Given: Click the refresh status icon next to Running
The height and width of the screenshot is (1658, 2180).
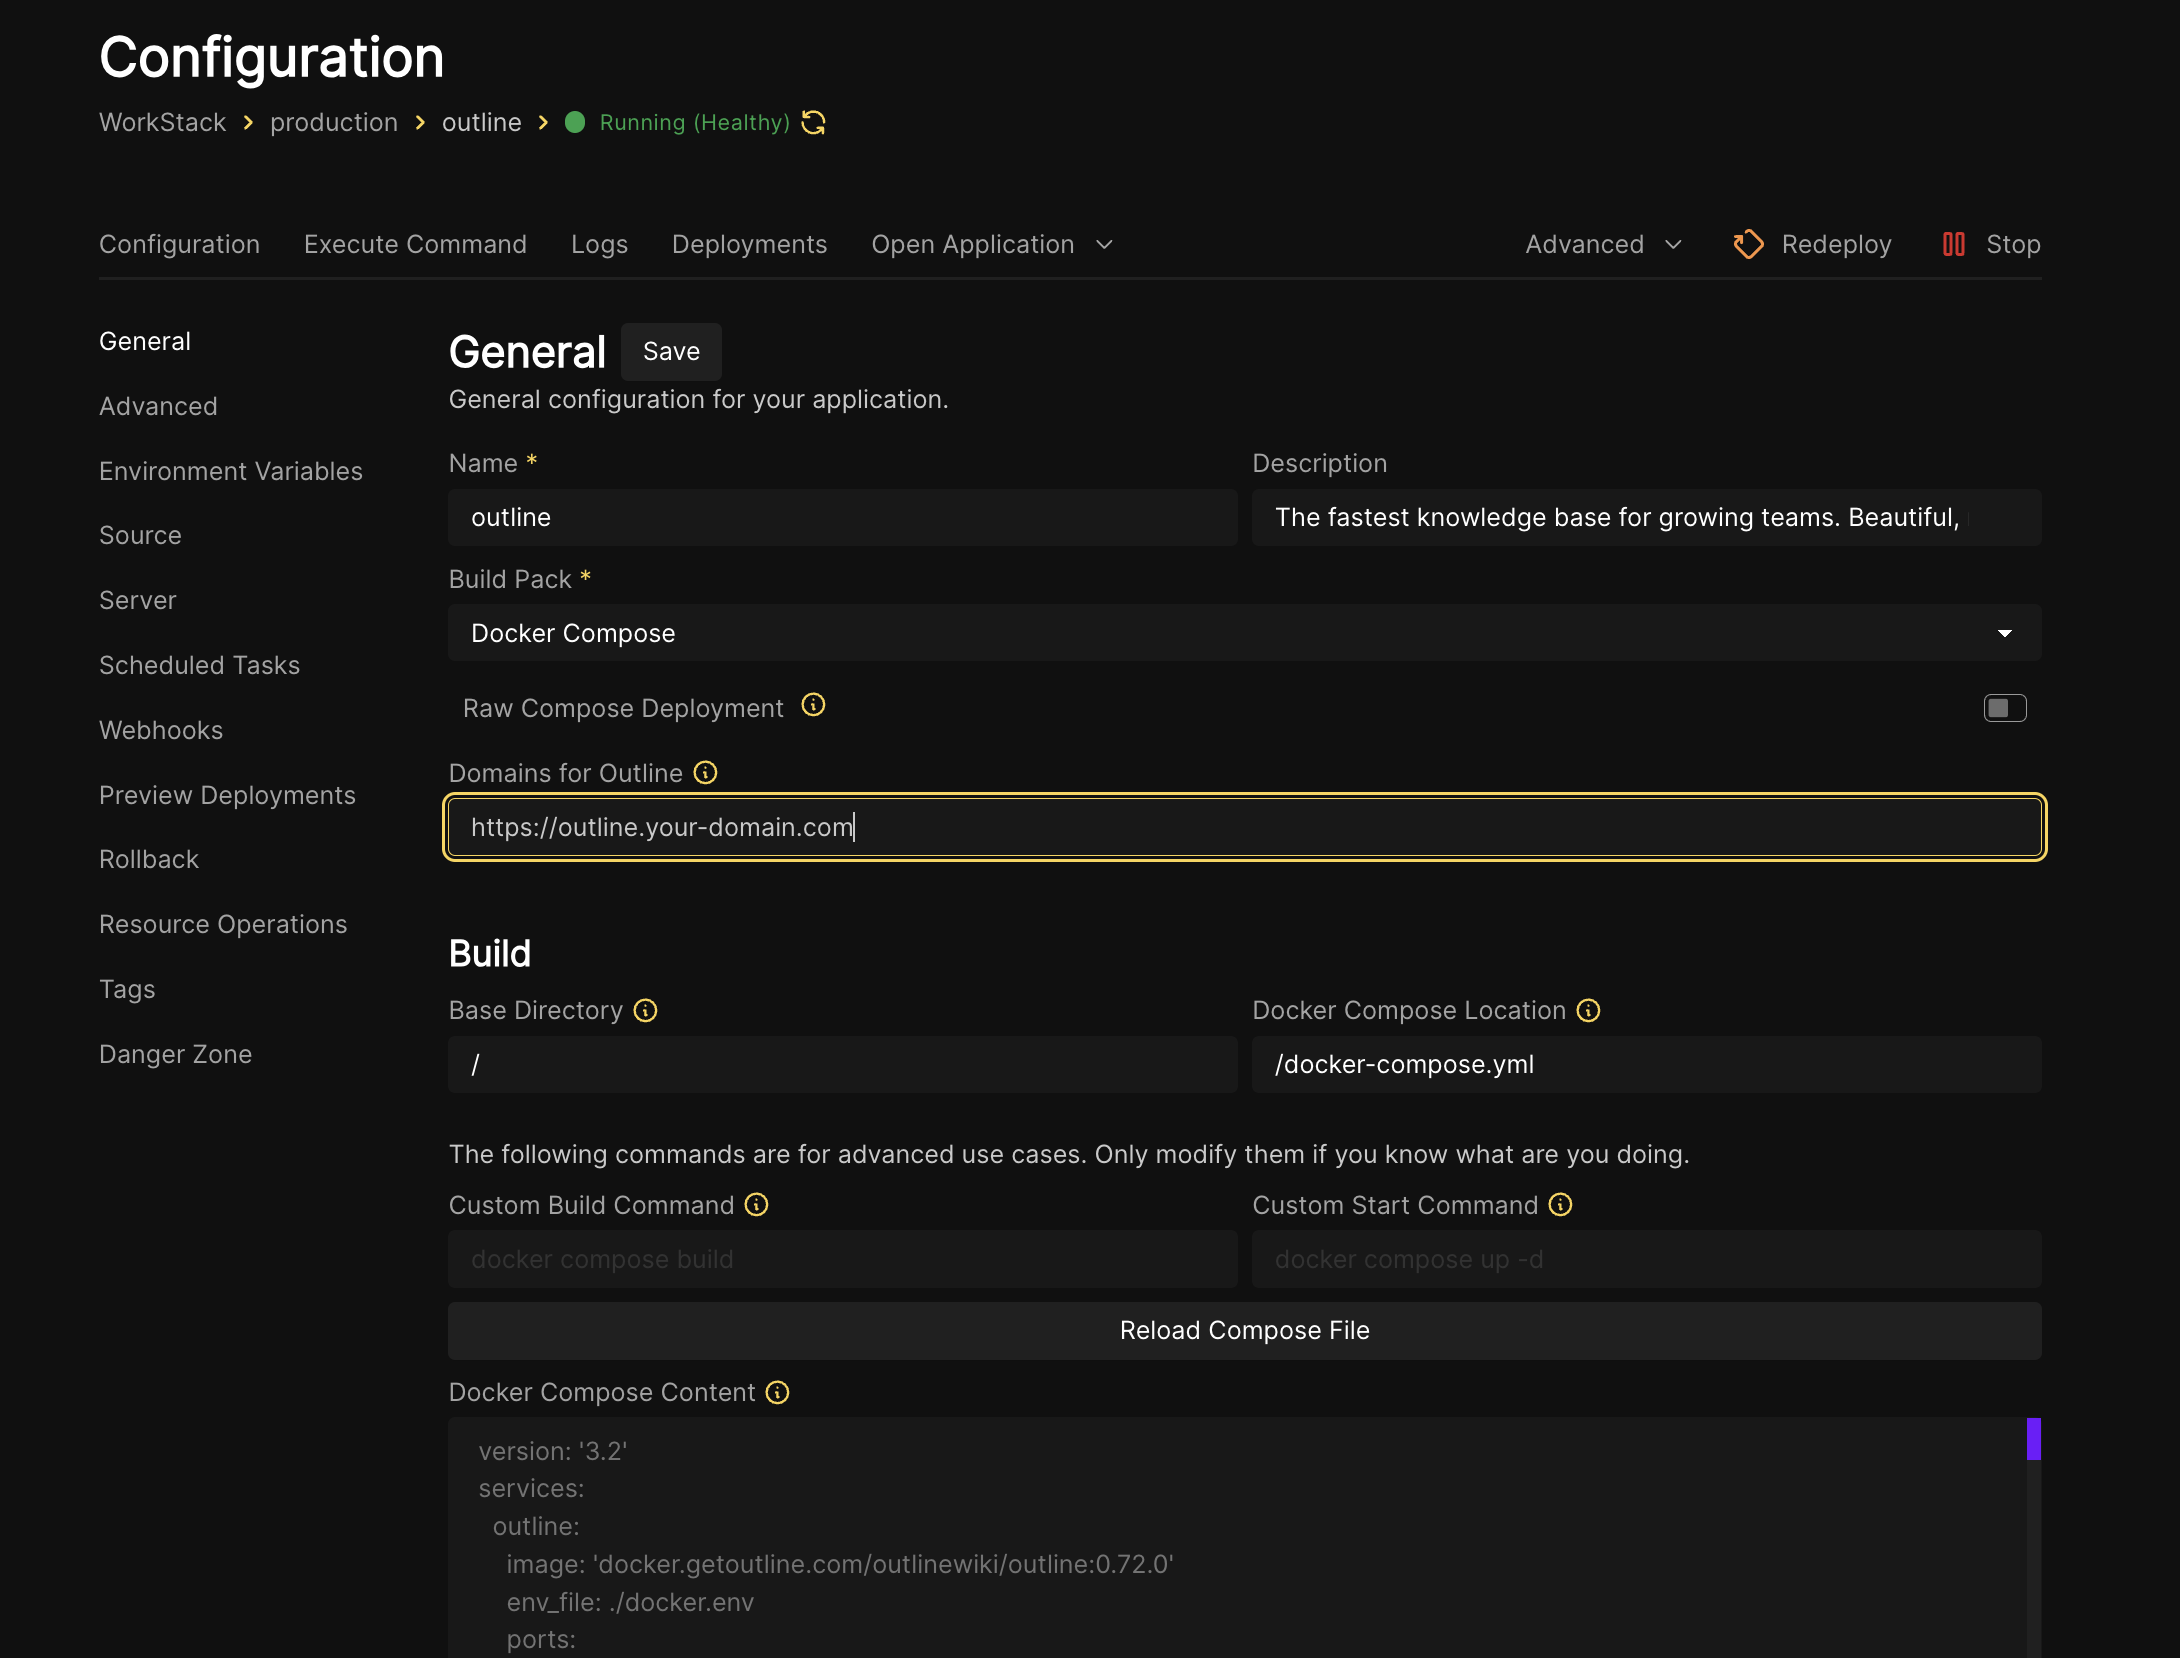Looking at the screenshot, I should click(x=814, y=122).
